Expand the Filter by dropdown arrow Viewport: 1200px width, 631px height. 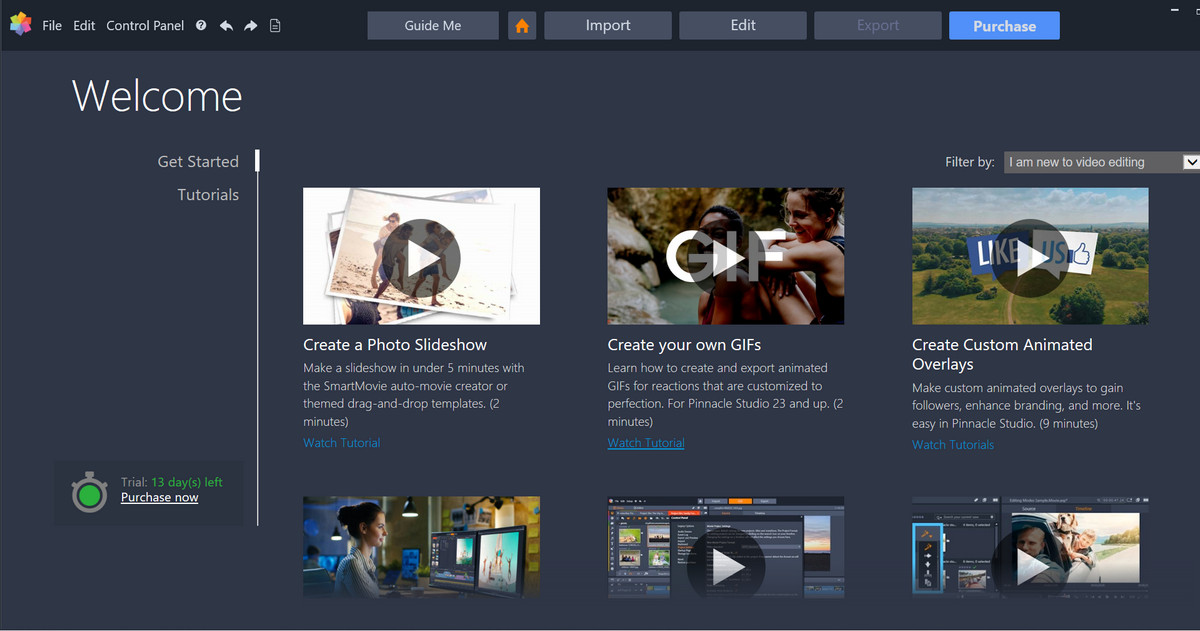1191,162
